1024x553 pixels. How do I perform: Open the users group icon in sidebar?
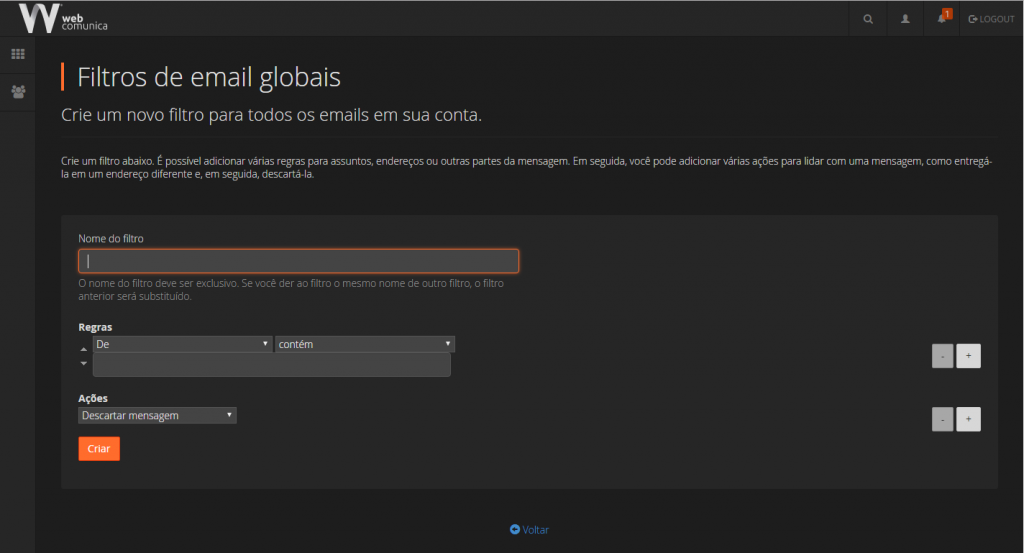click(x=18, y=91)
